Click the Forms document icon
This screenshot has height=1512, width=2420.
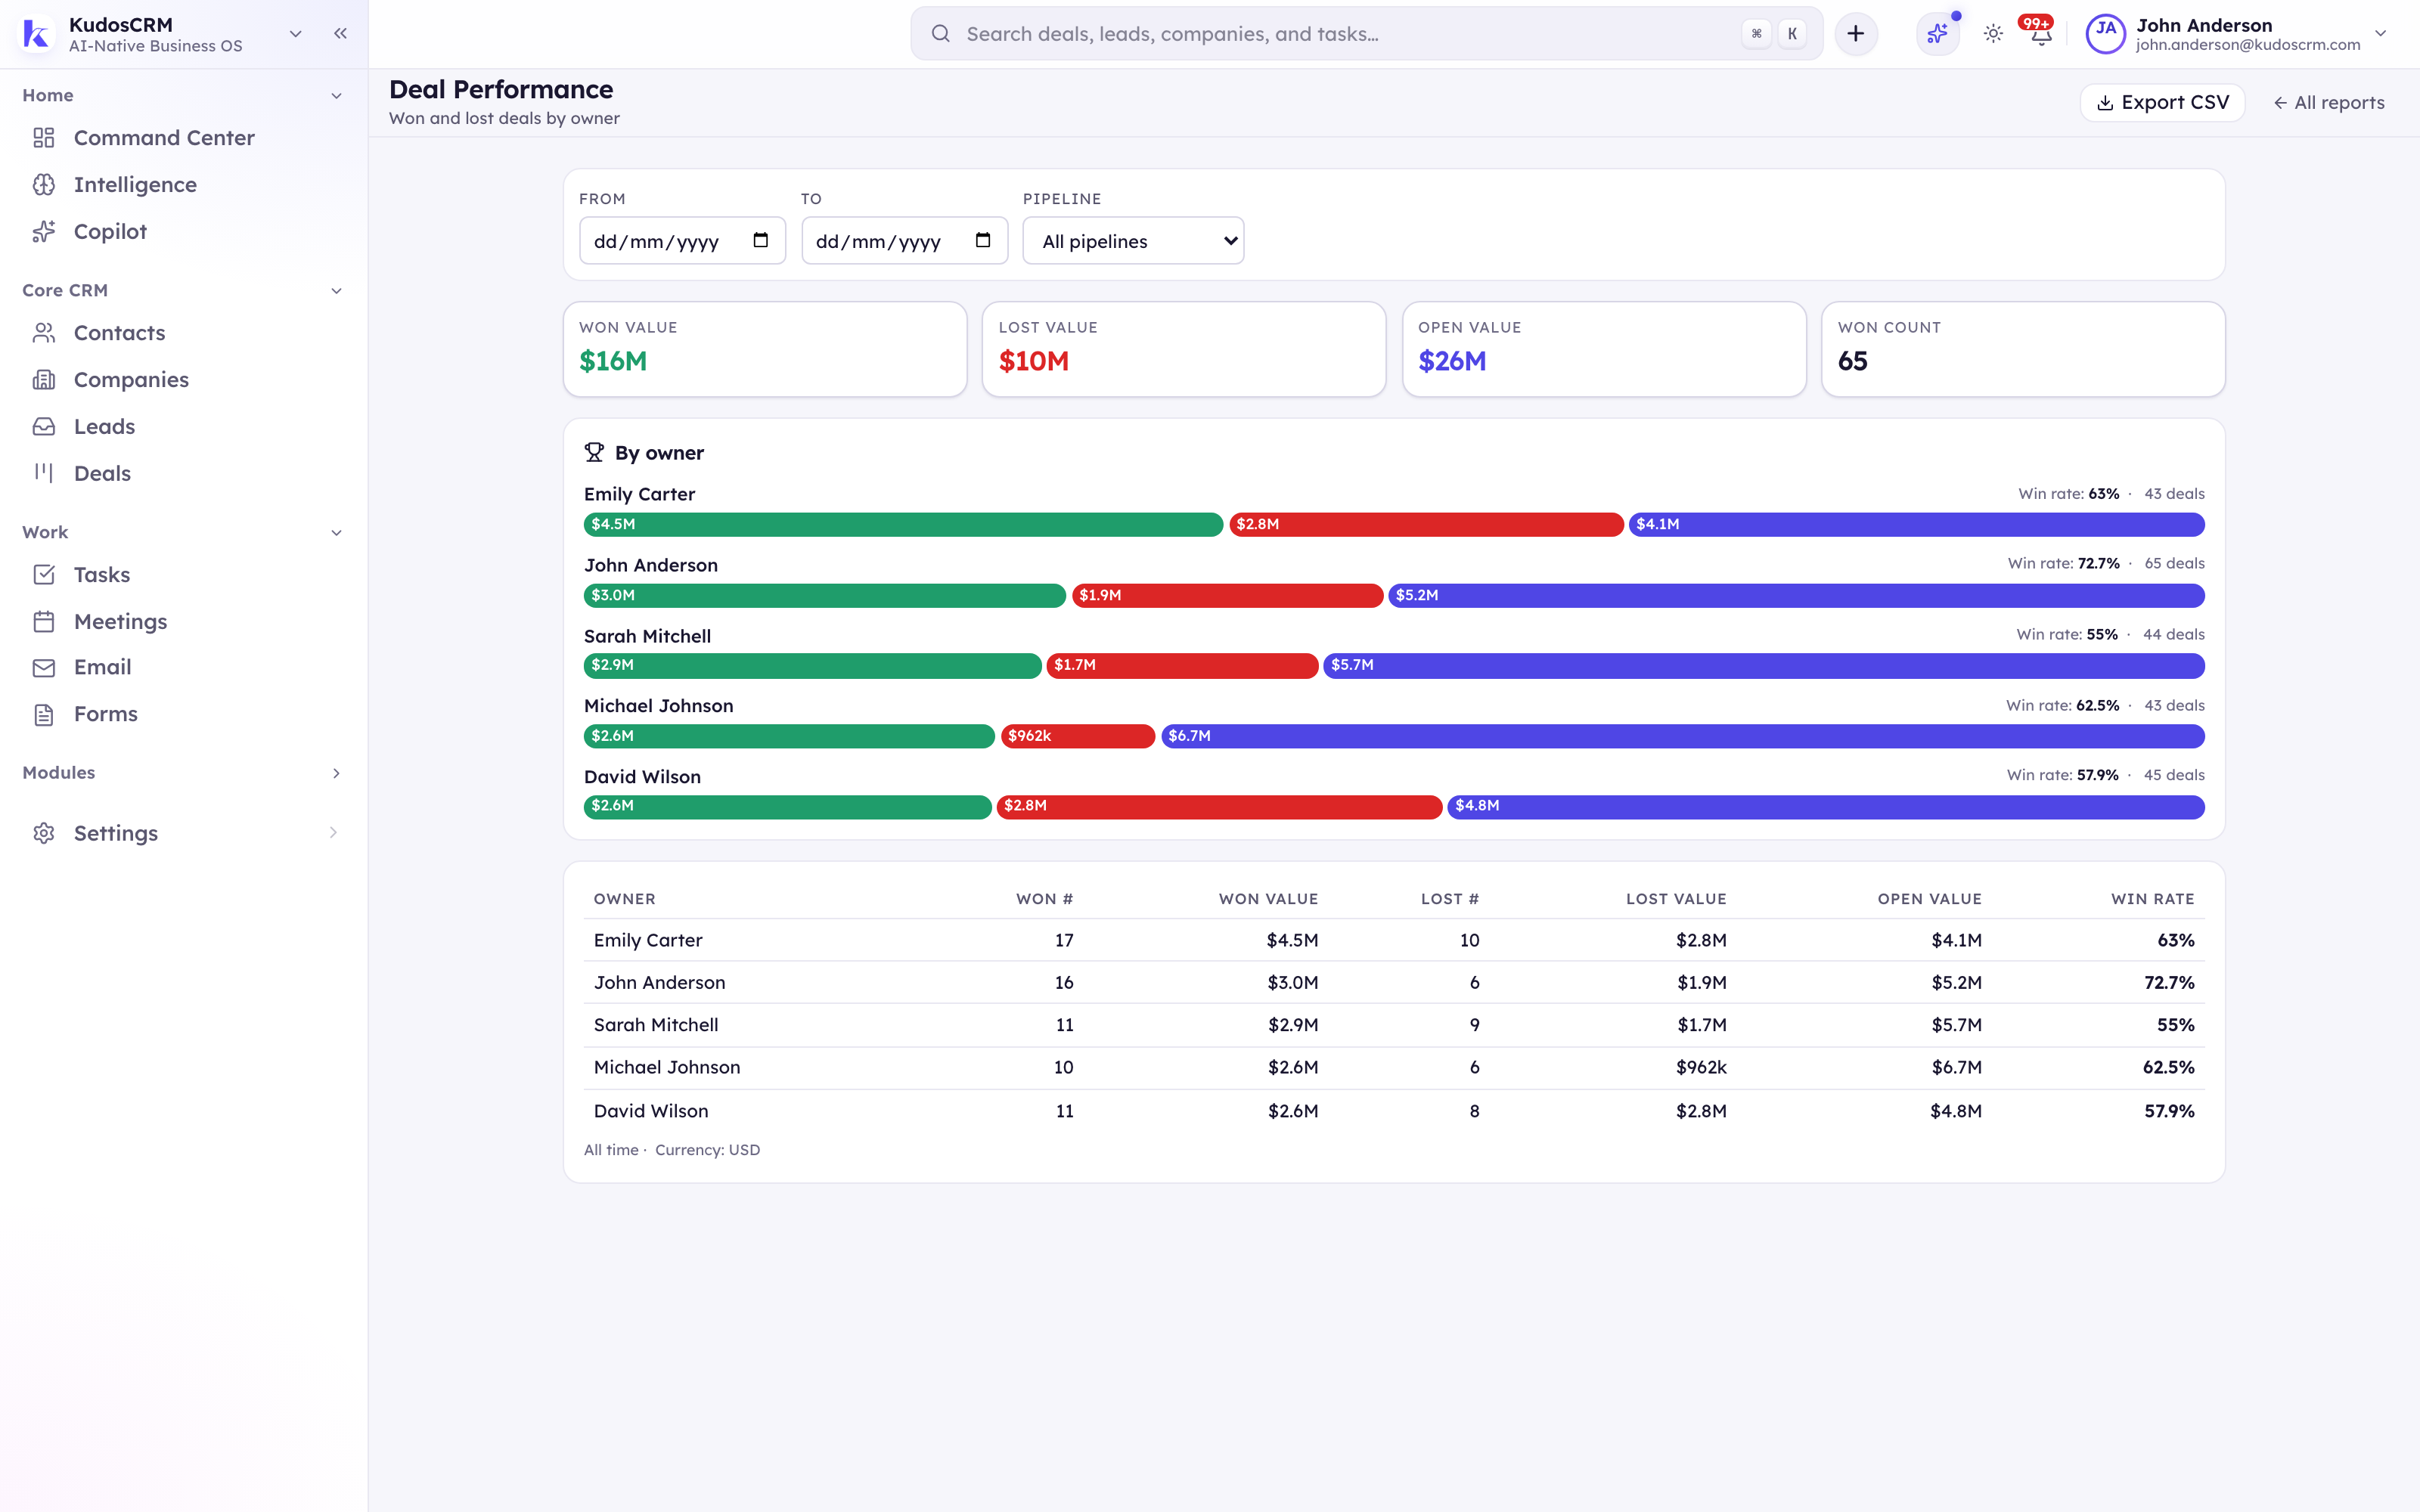[44, 714]
